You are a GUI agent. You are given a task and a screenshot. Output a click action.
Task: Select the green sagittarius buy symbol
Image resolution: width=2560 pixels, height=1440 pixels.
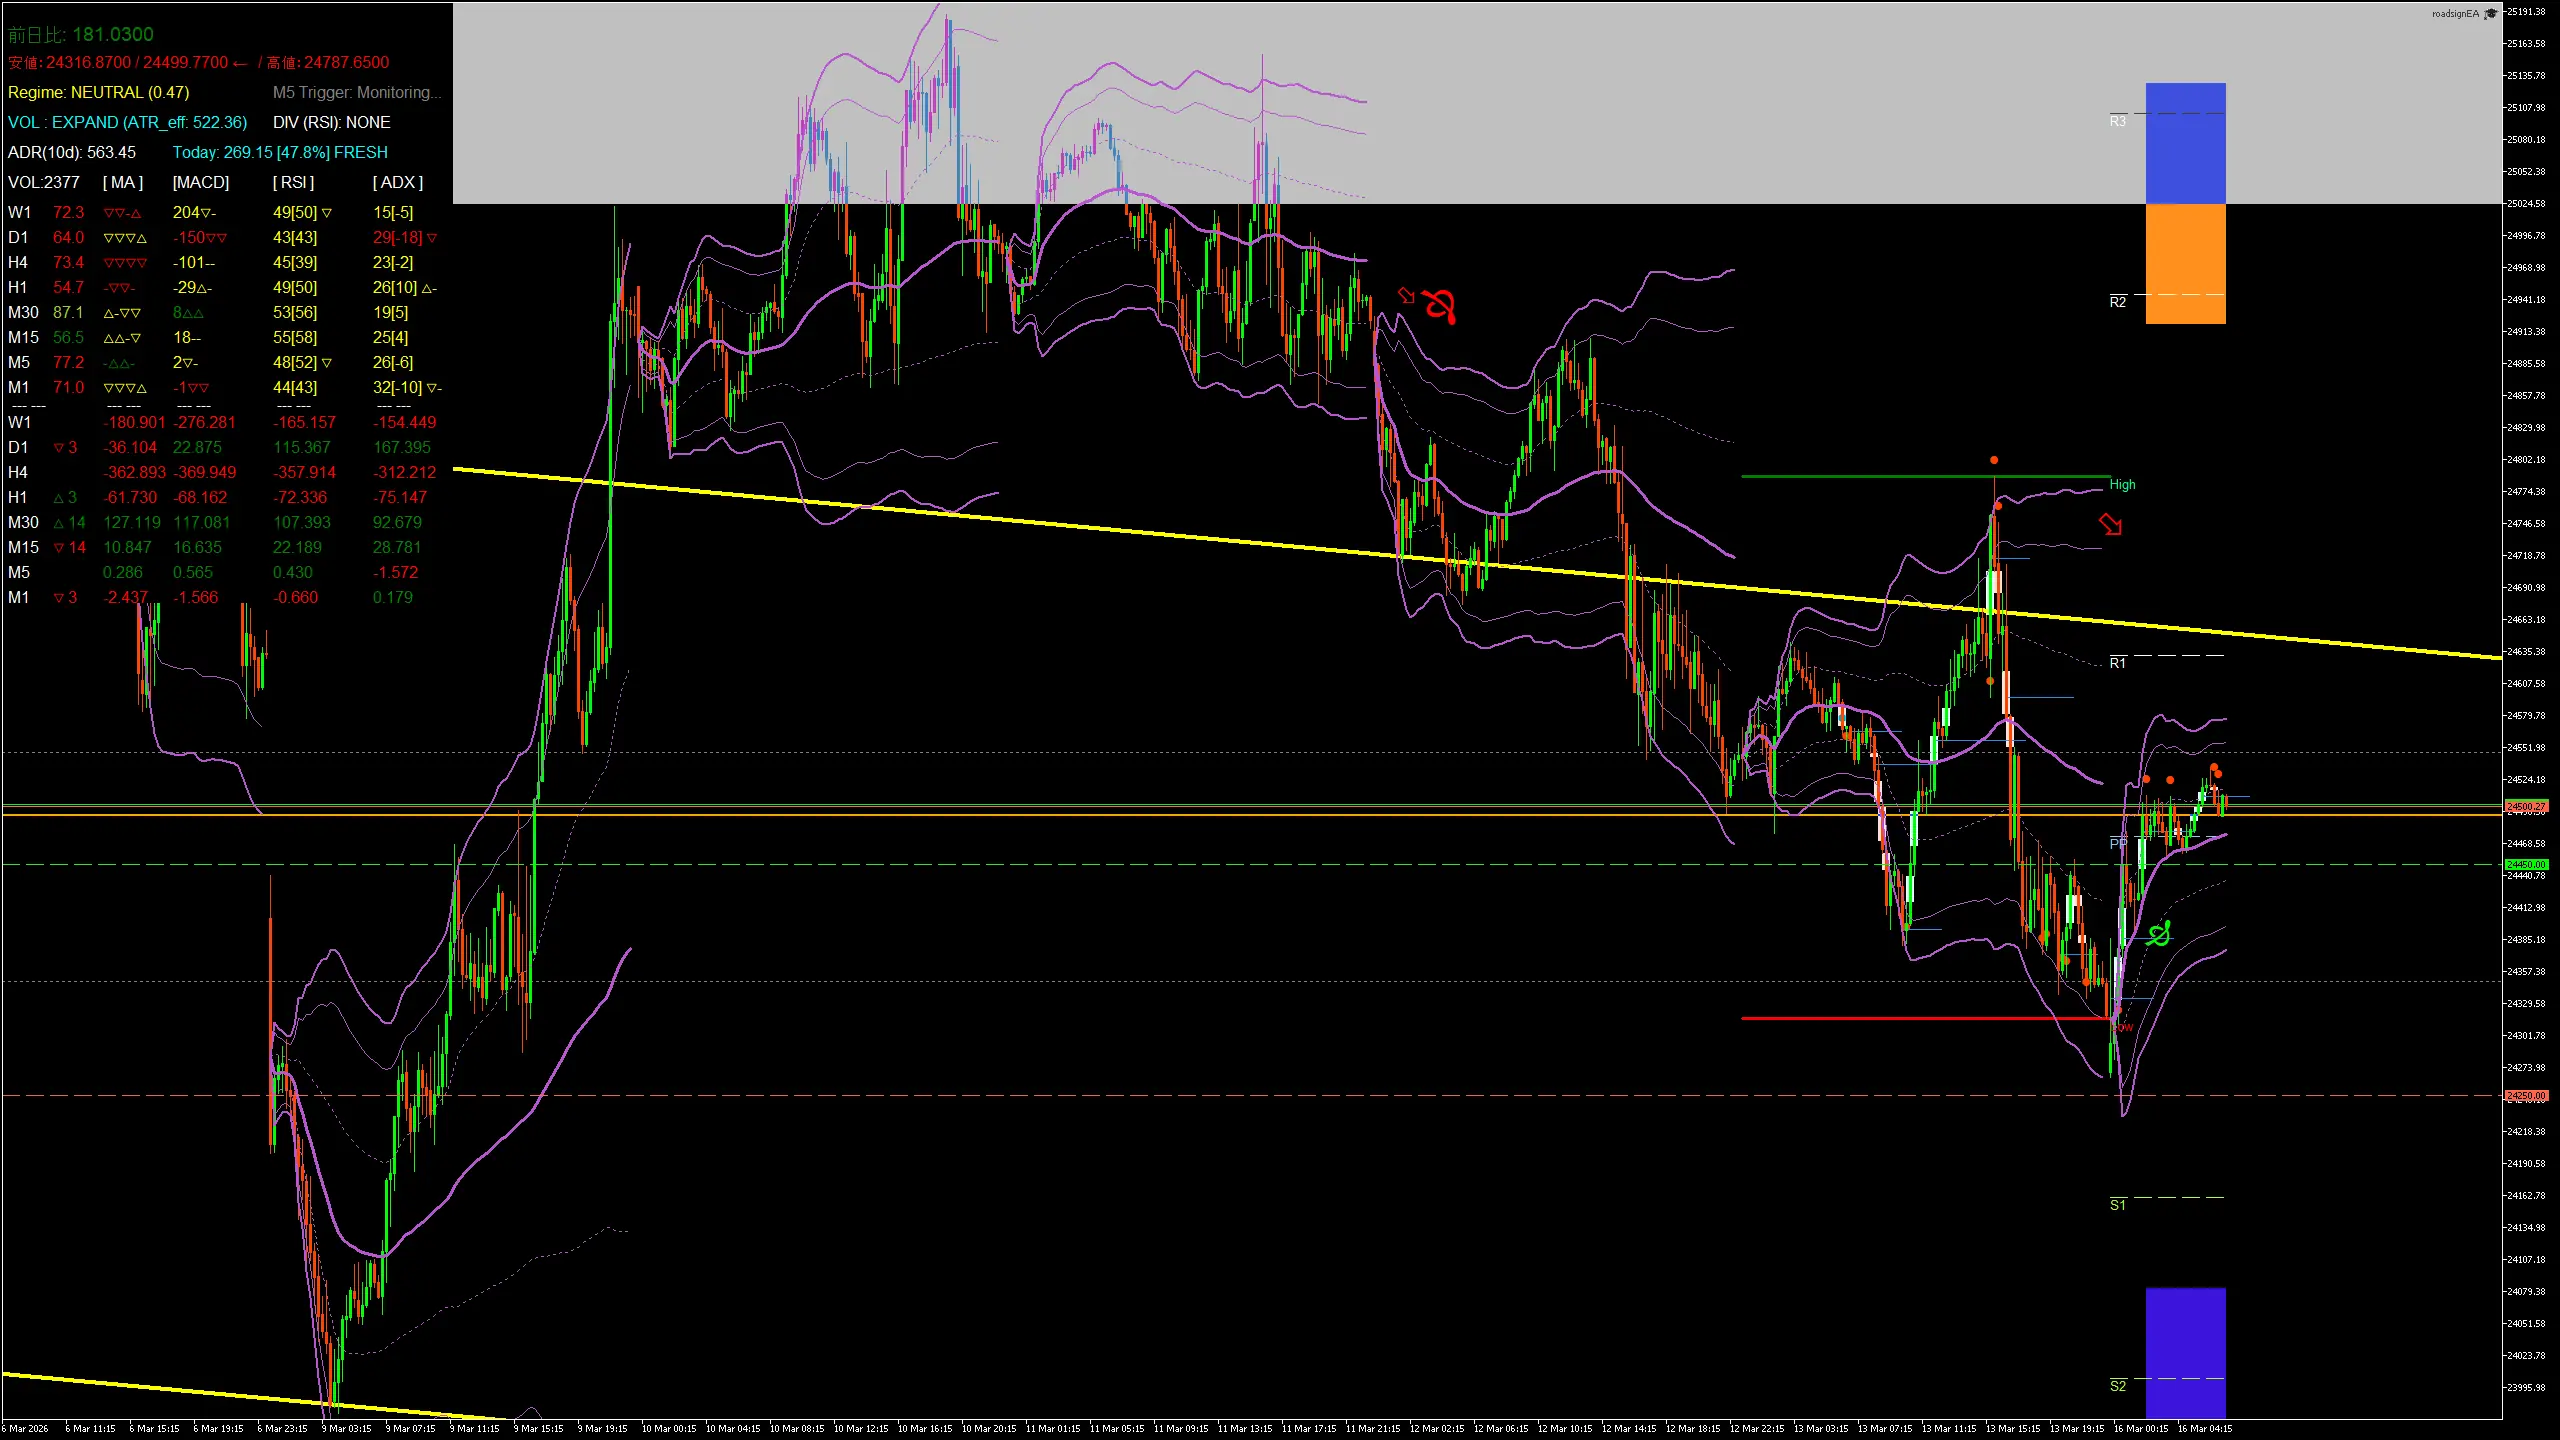2159,934
